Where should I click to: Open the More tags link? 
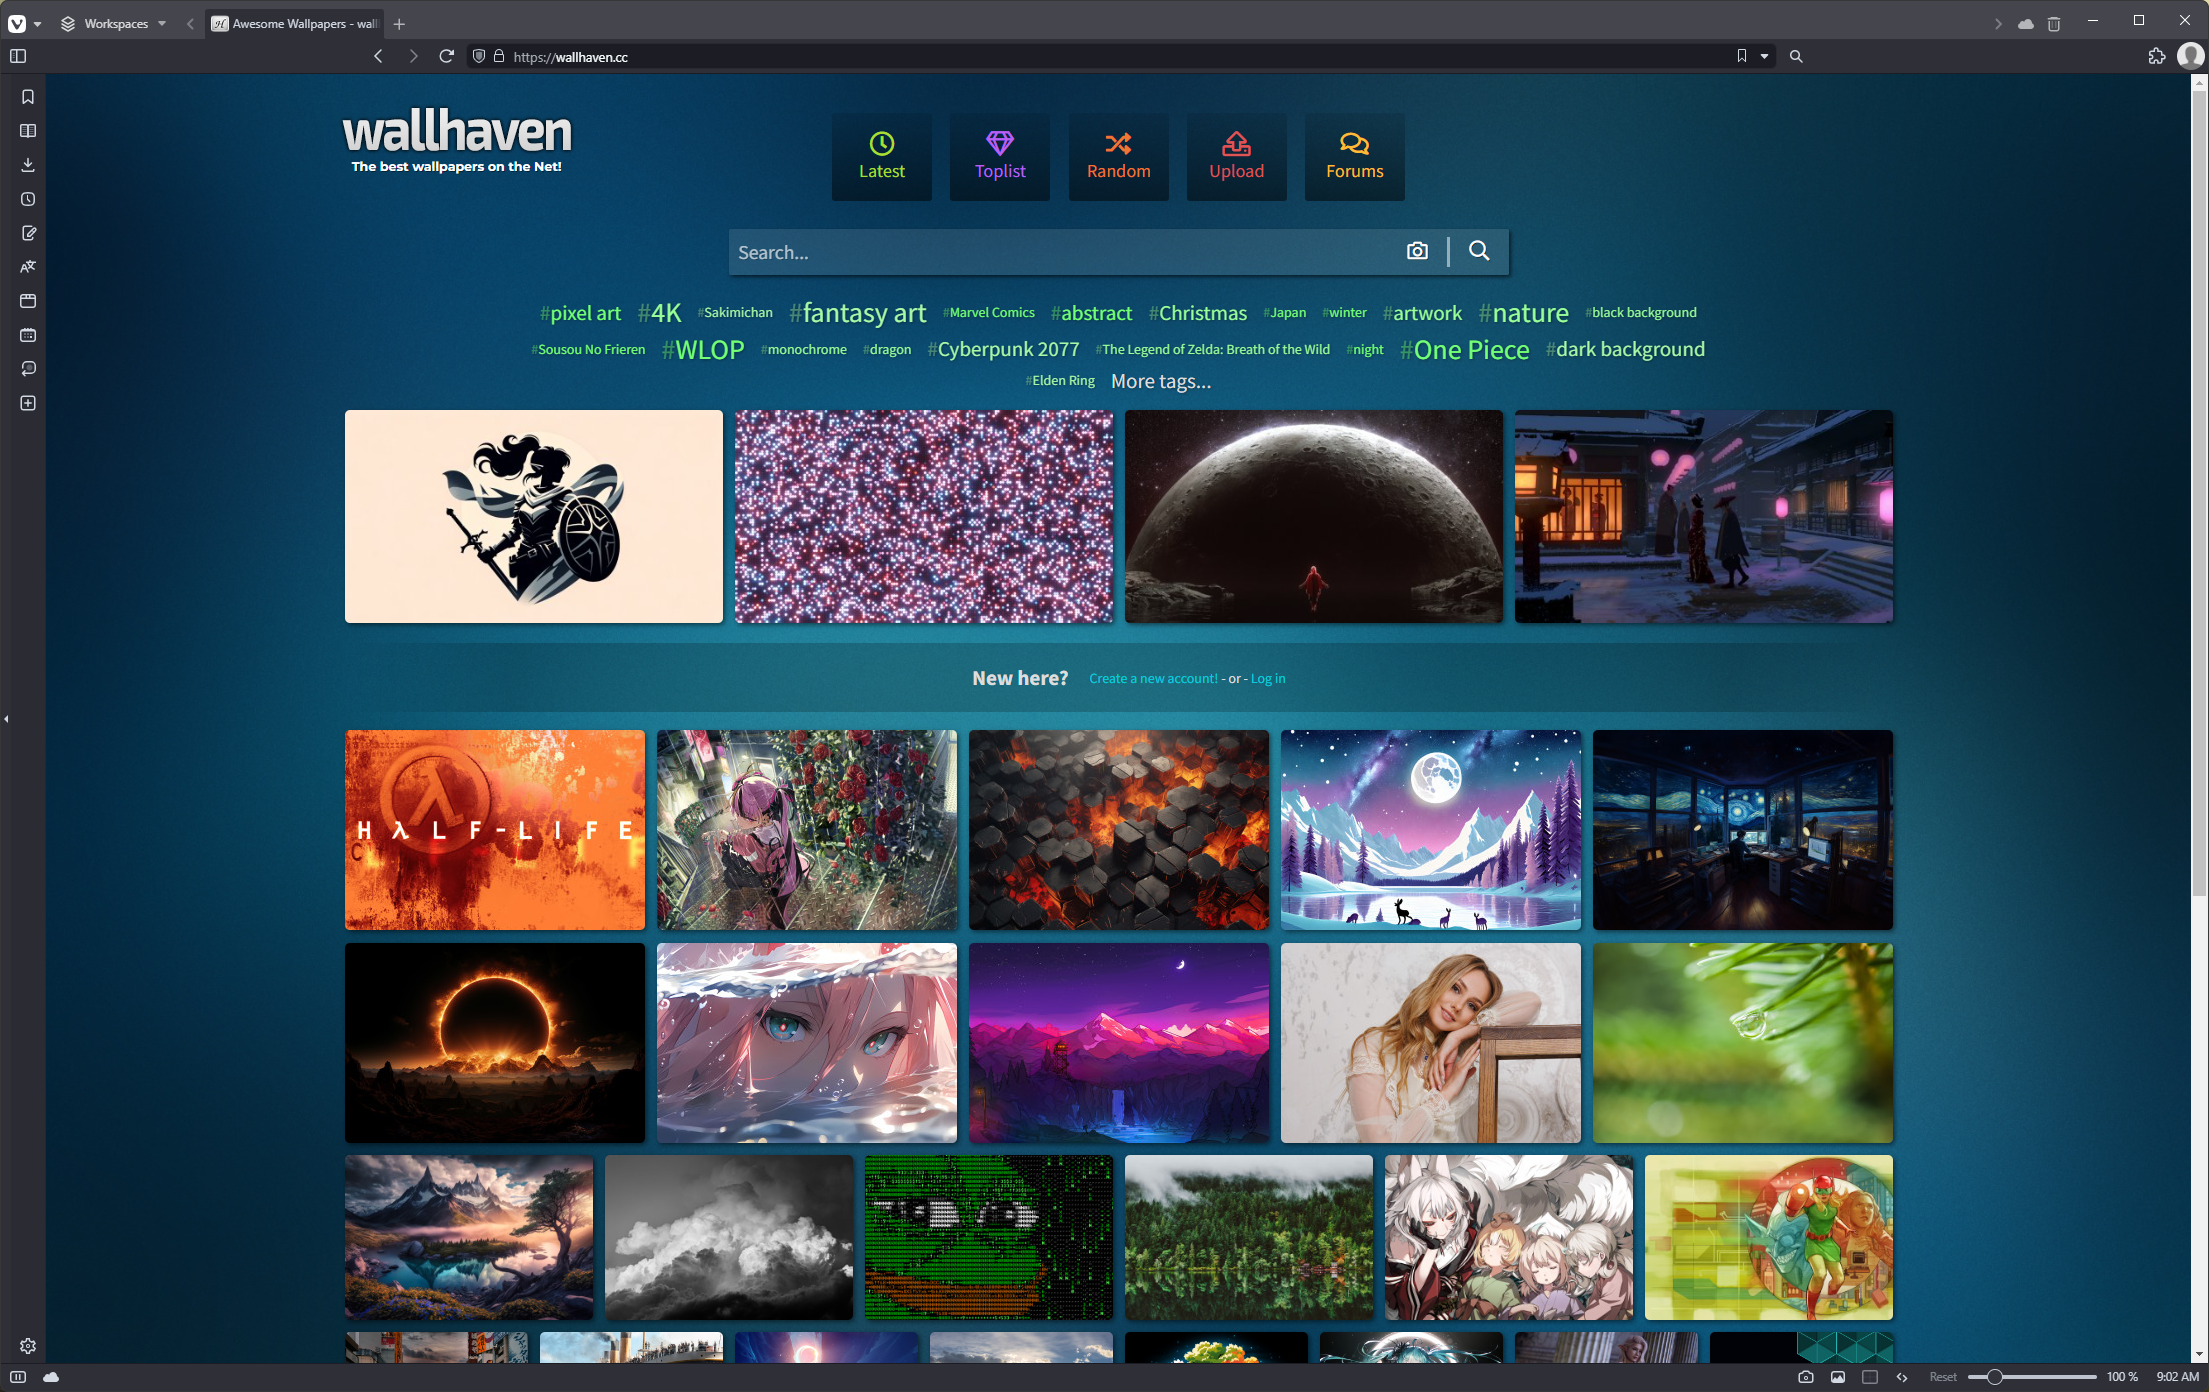tap(1160, 381)
